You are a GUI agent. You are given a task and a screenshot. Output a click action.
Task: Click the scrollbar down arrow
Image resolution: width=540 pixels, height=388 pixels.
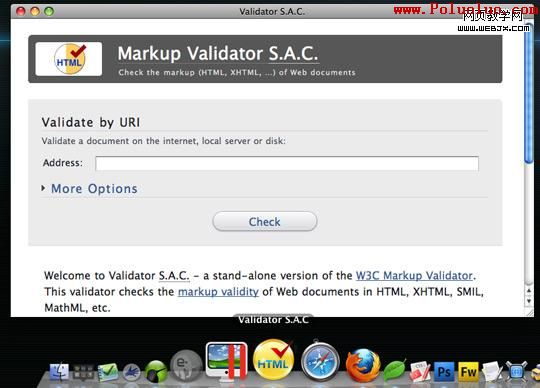529,301
